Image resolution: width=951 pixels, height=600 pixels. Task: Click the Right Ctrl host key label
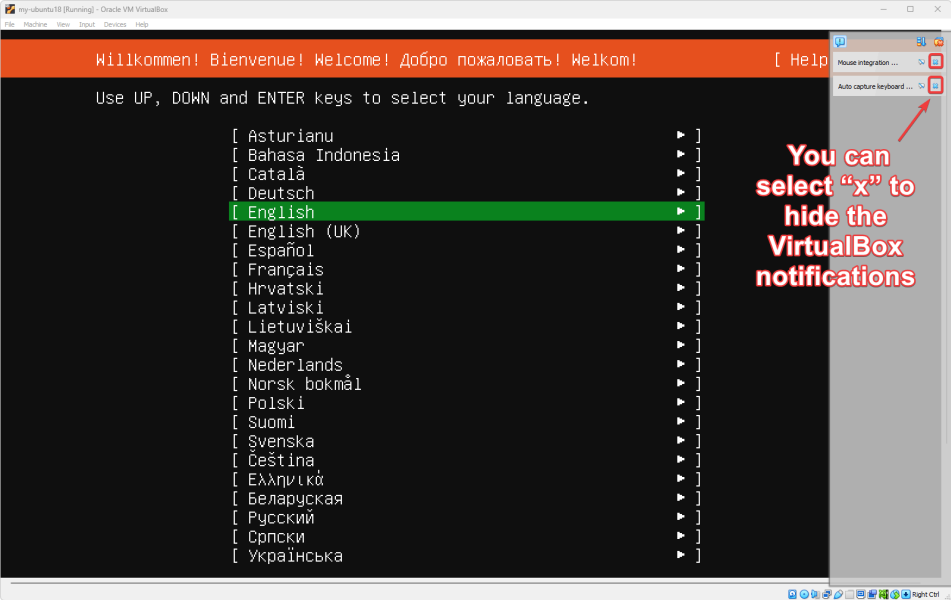click(x=926, y=595)
